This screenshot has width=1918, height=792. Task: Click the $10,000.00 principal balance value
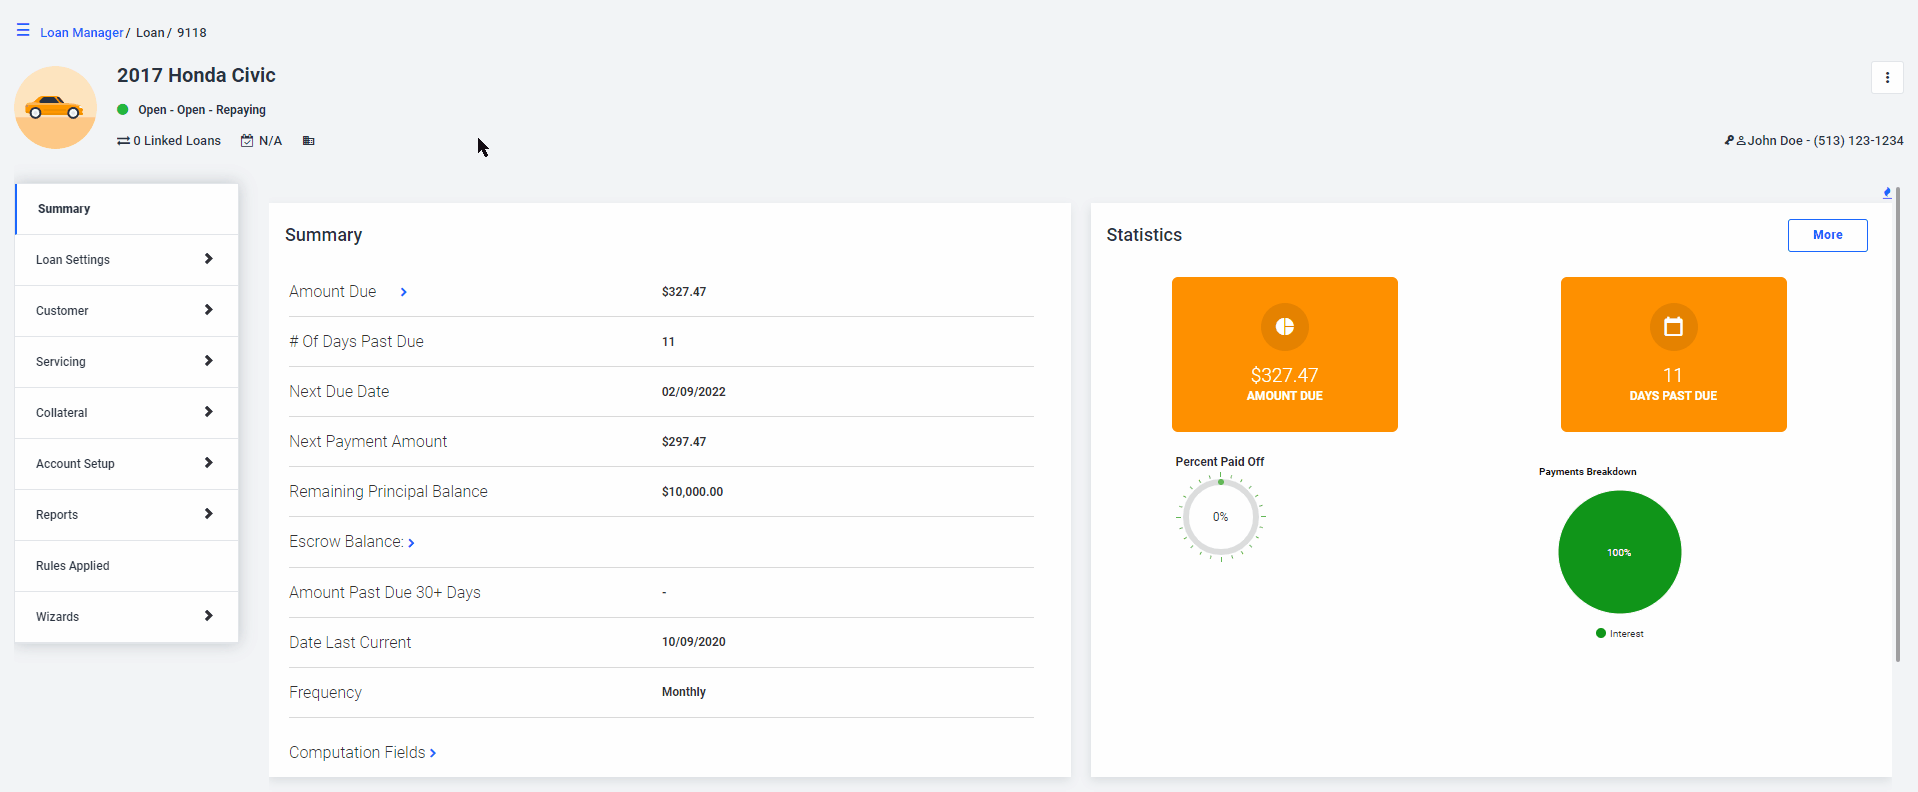click(x=692, y=492)
